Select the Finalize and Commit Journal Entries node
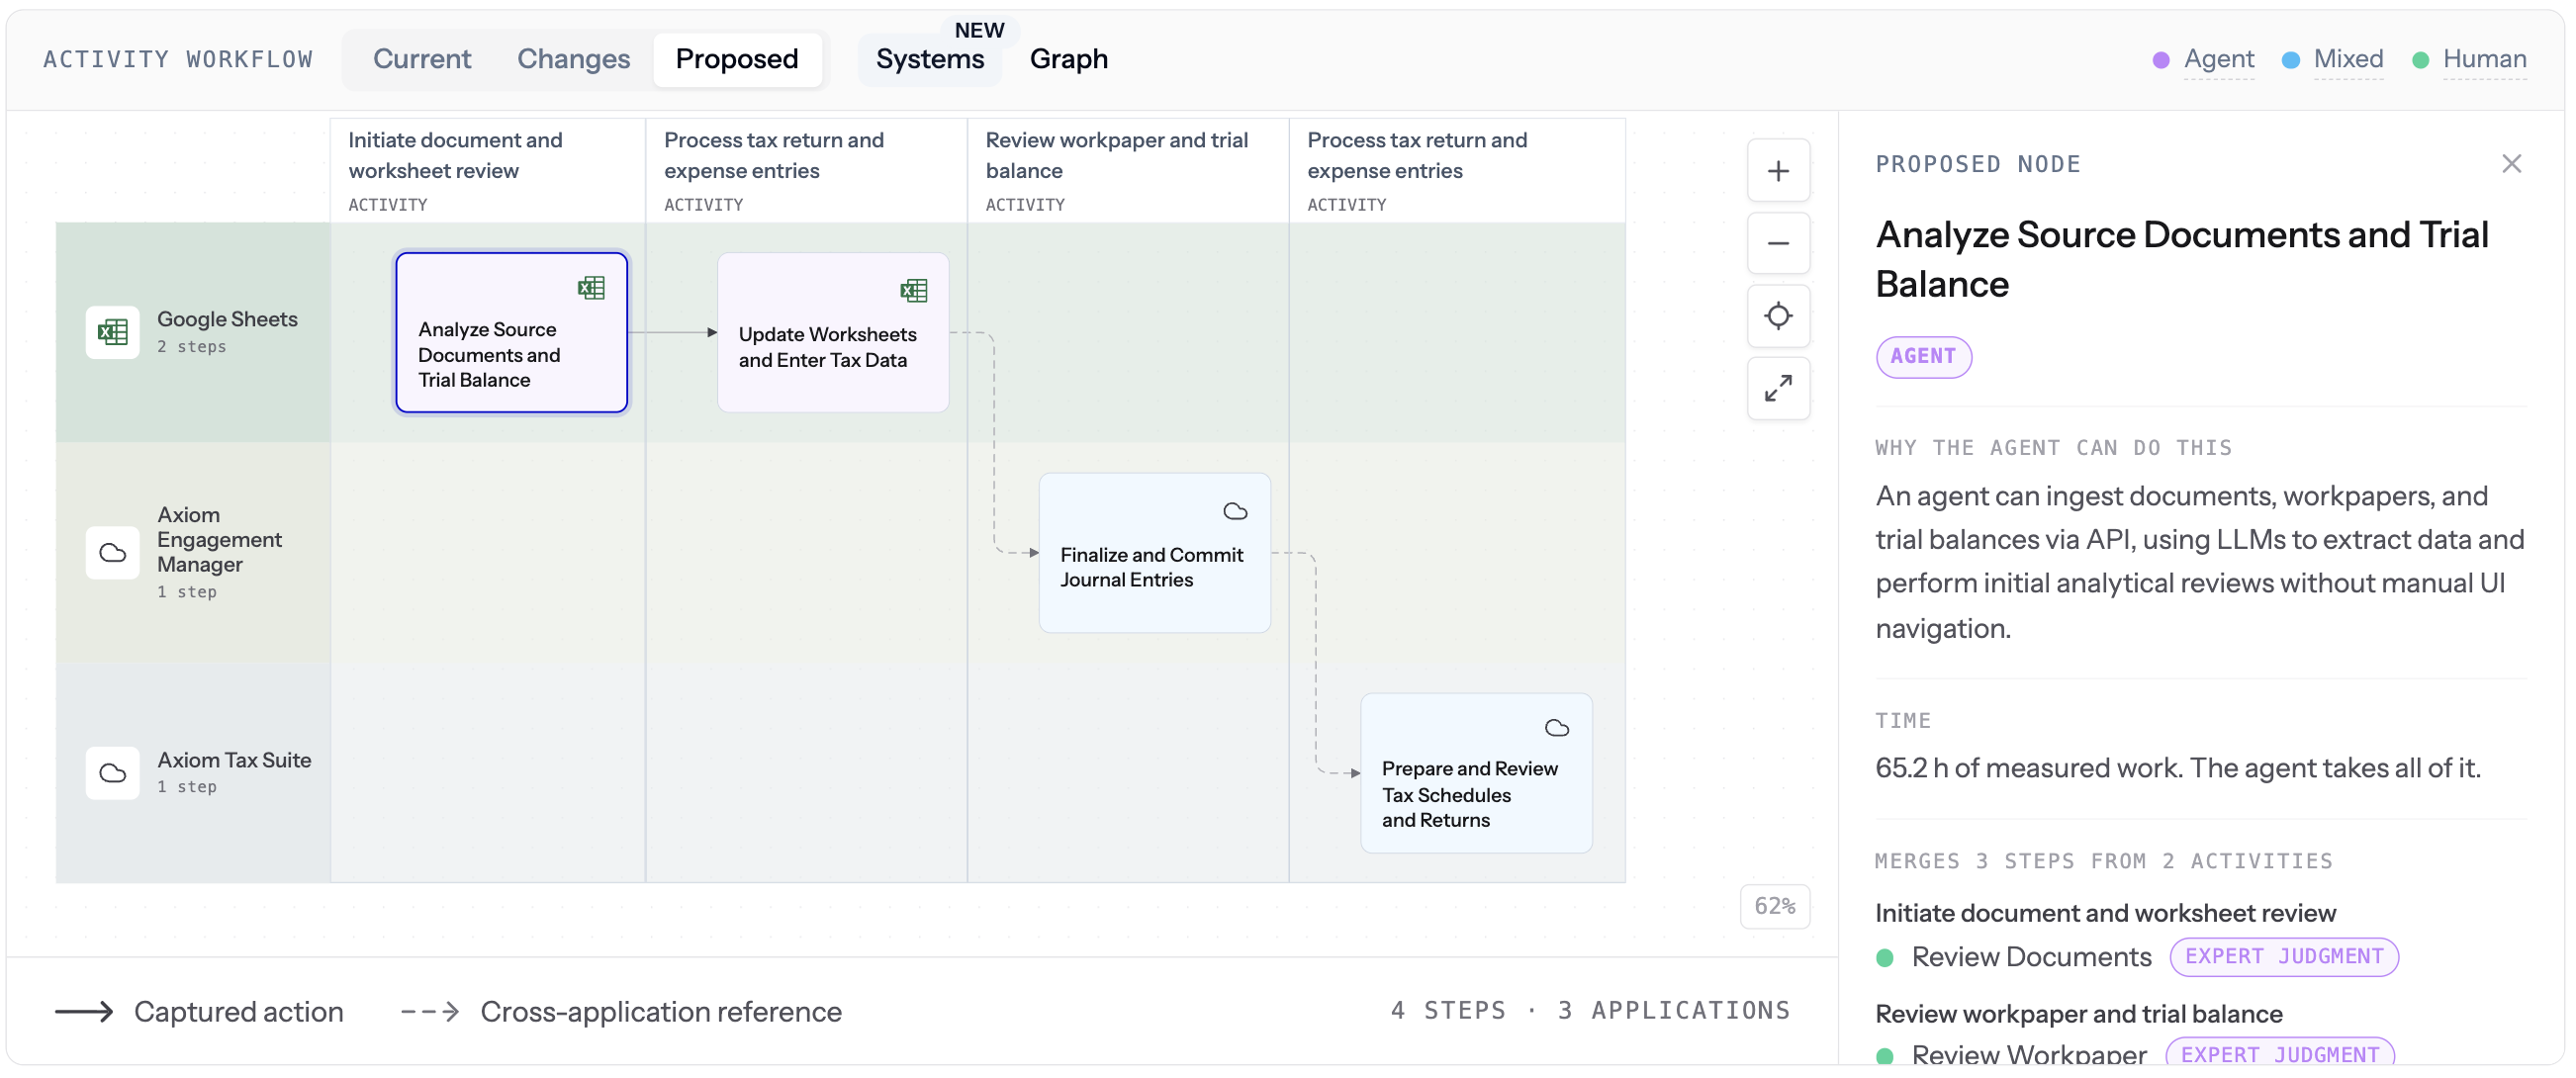The width and height of the screenshot is (2576, 1078). [1155, 553]
